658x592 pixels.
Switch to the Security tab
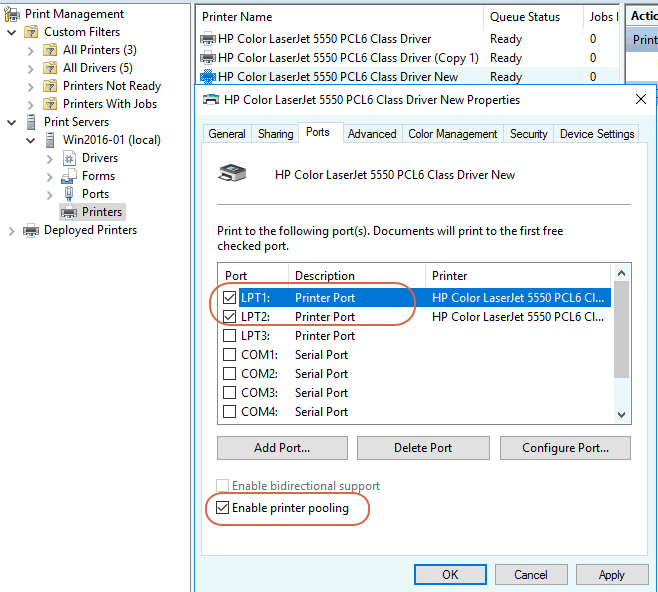[x=529, y=134]
